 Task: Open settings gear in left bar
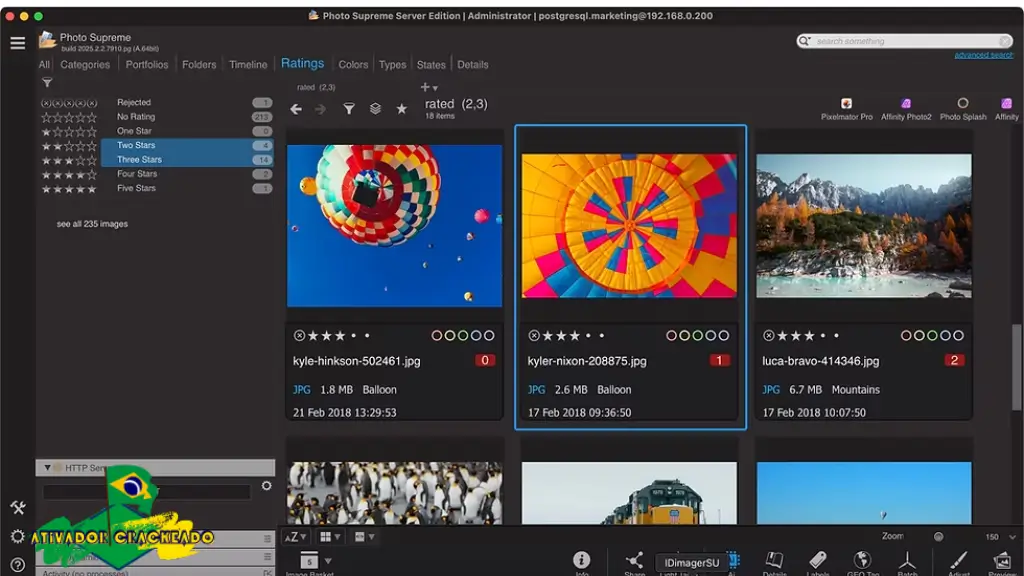pyautogui.click(x=18, y=537)
